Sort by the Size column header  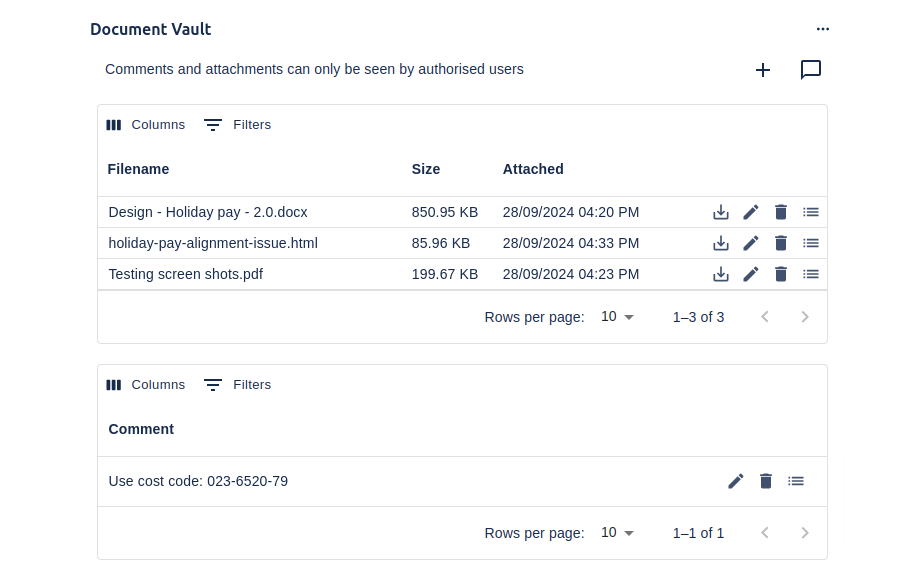point(426,169)
